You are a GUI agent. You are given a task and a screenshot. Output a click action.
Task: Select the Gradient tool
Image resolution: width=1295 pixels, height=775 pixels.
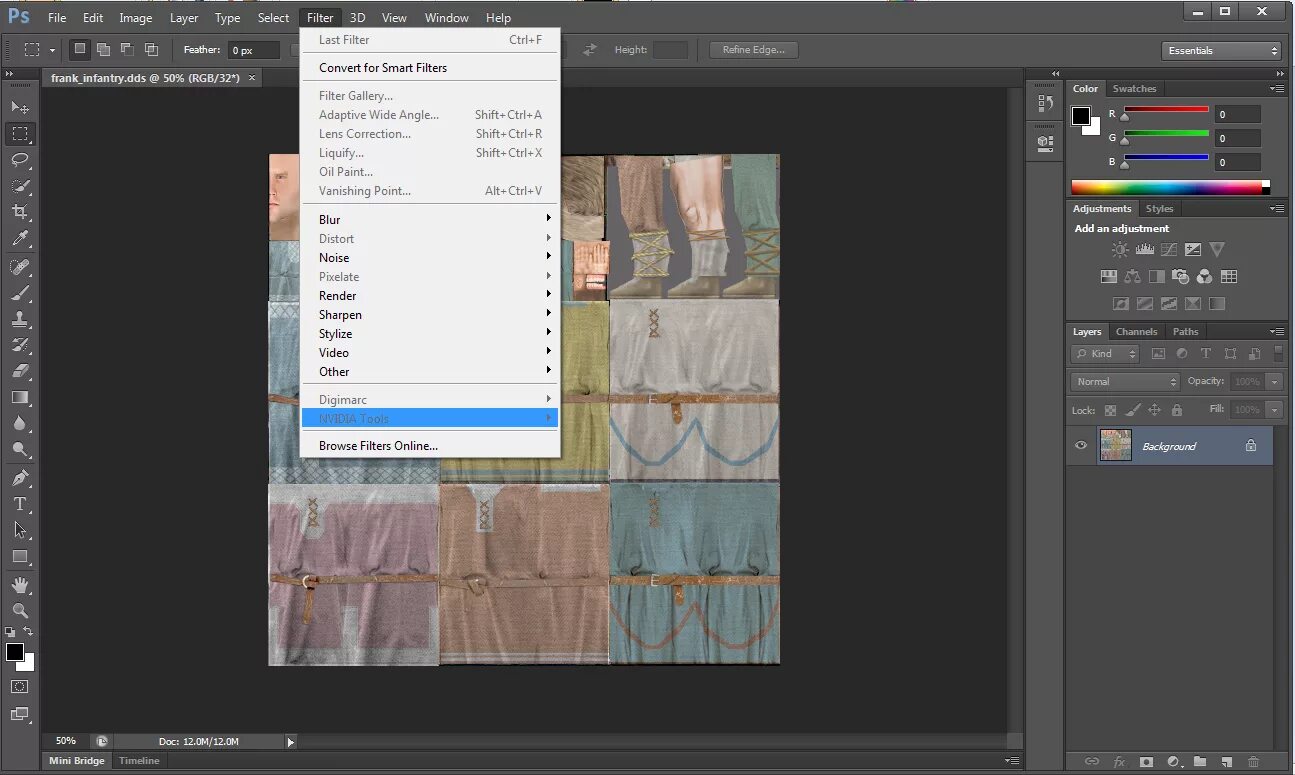pyautogui.click(x=20, y=397)
